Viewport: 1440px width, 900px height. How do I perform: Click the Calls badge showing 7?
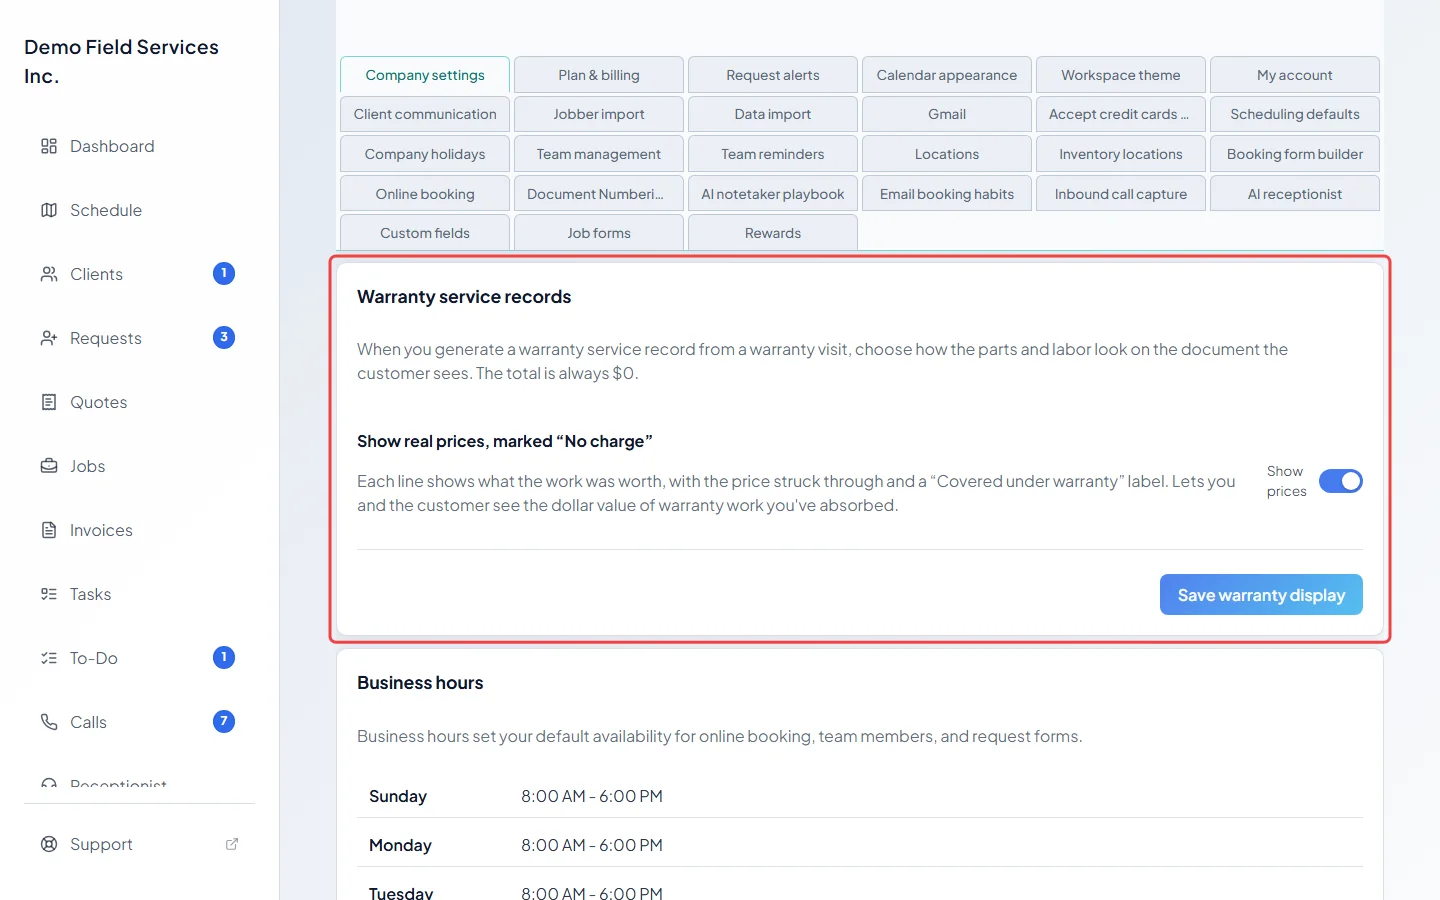224,721
